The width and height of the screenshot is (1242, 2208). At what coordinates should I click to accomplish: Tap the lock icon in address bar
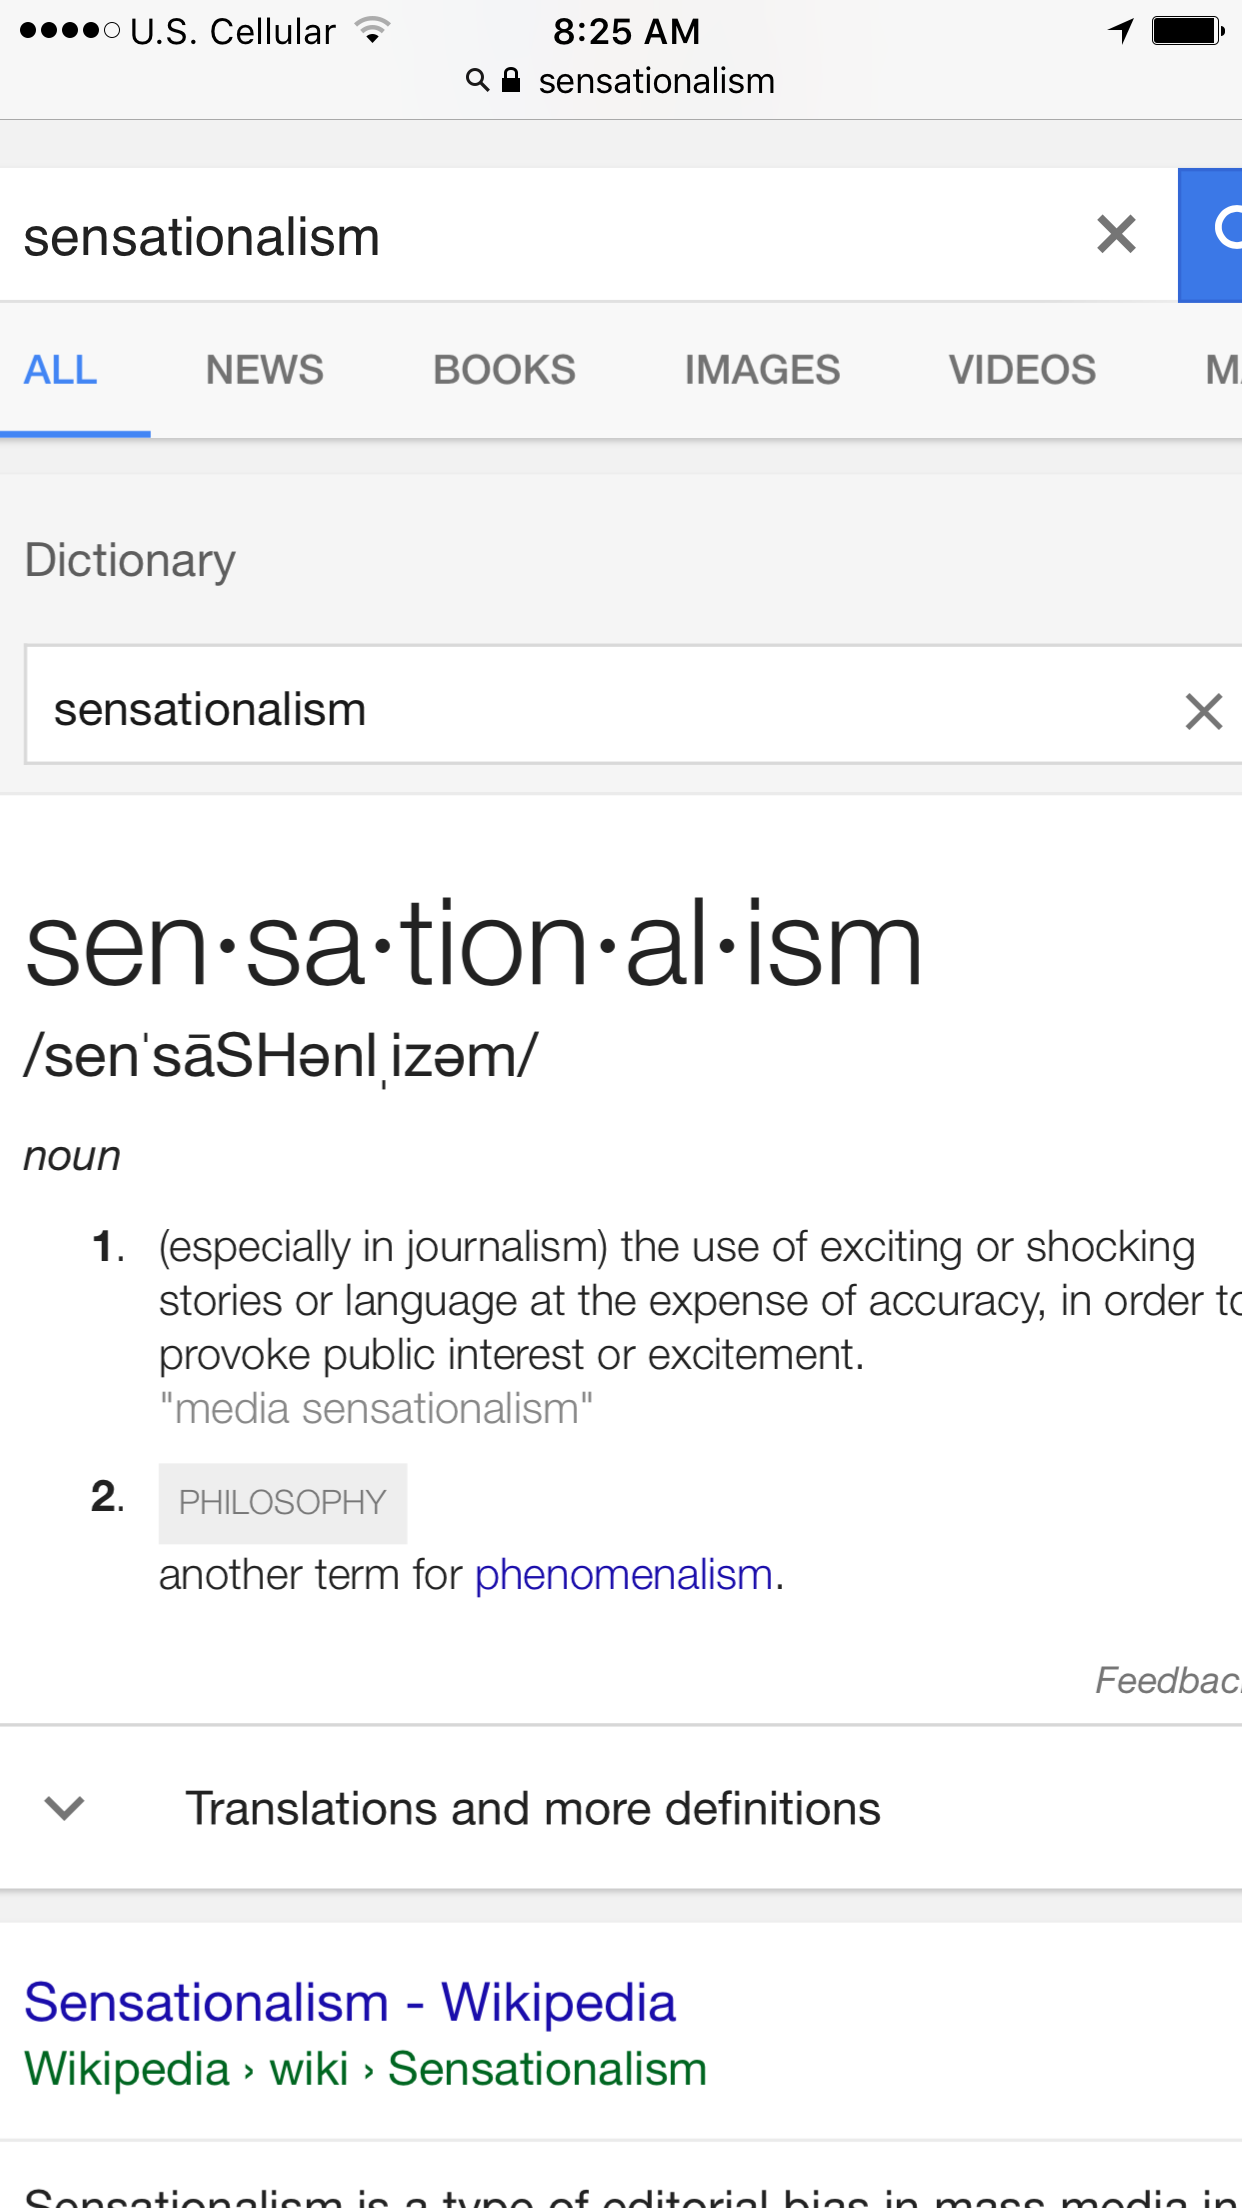(511, 80)
